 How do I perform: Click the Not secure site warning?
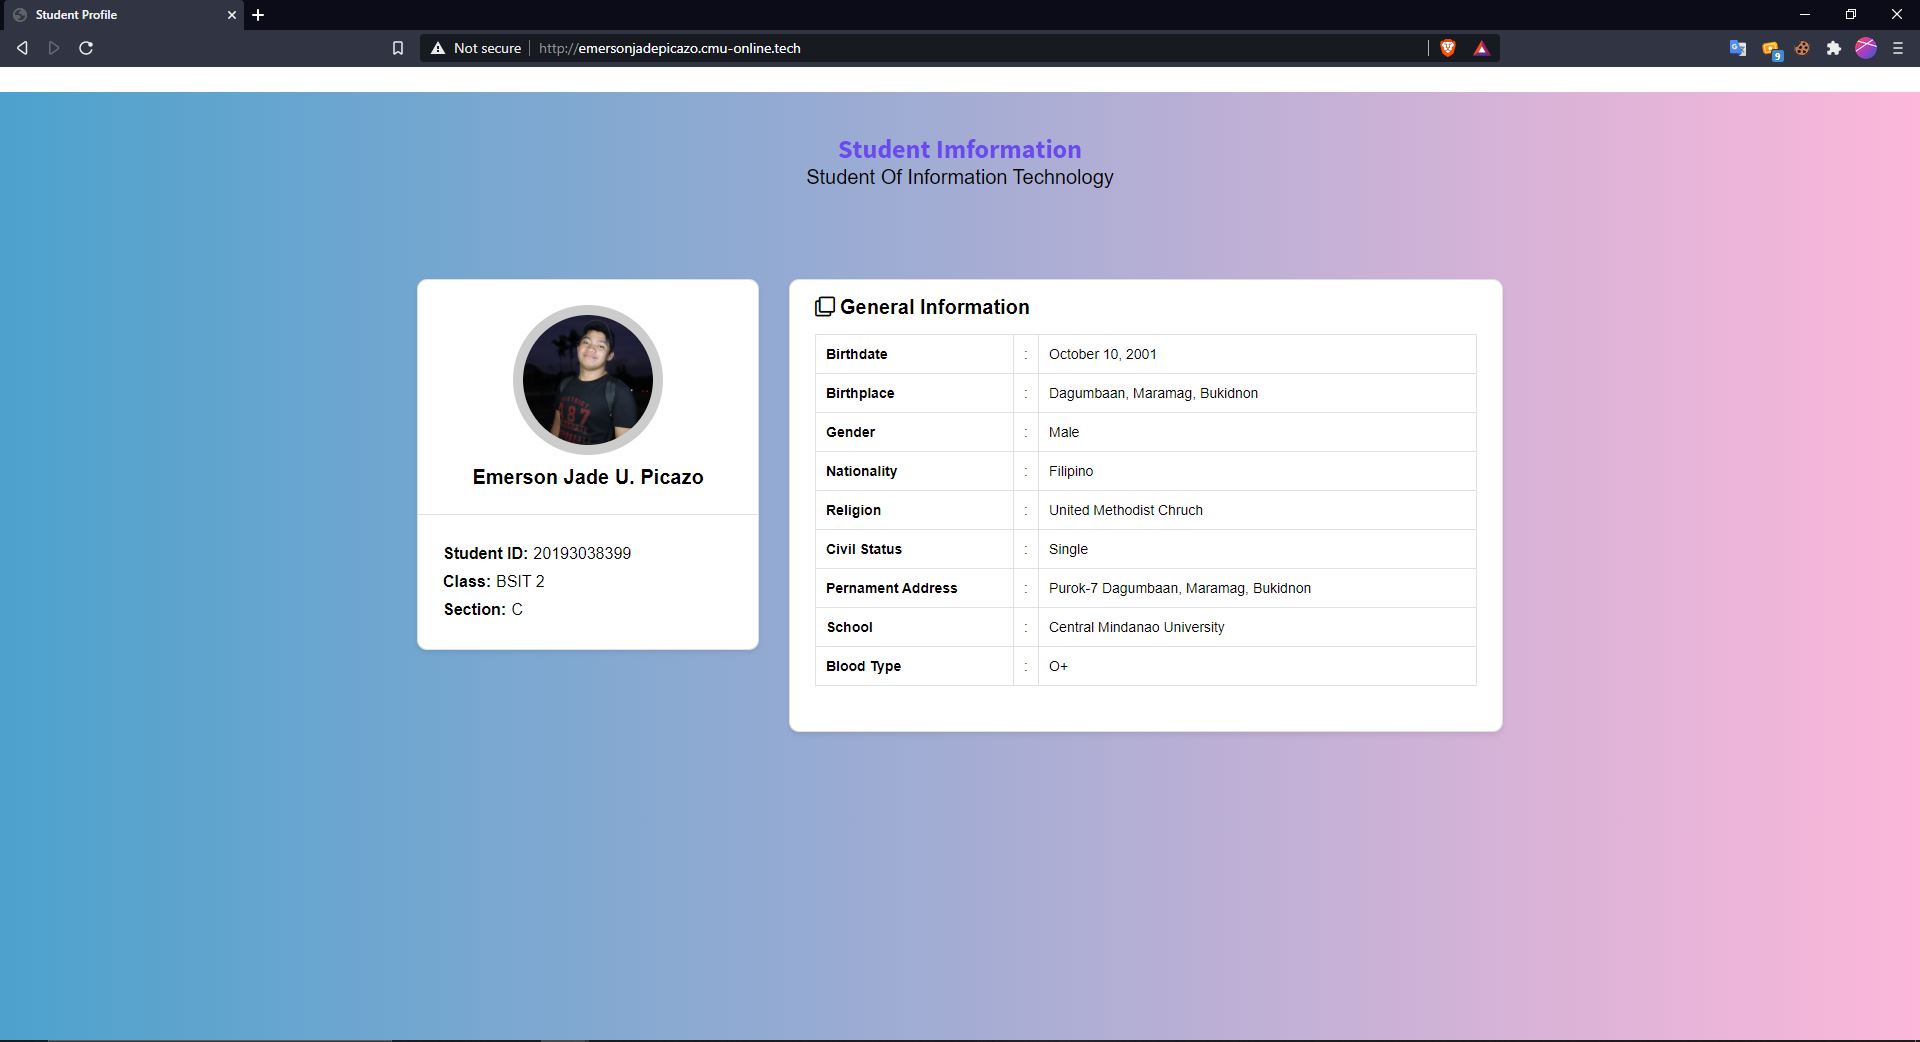476,48
